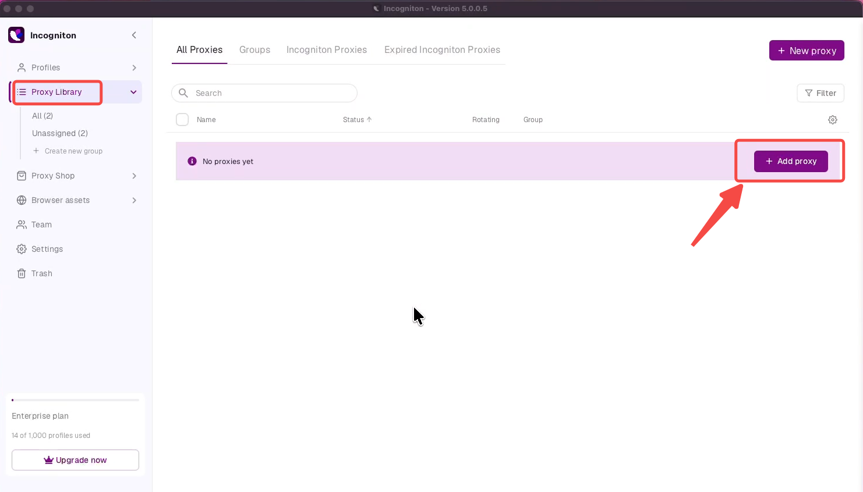Click into the proxy Search field
The image size is (863, 492).
(x=264, y=93)
